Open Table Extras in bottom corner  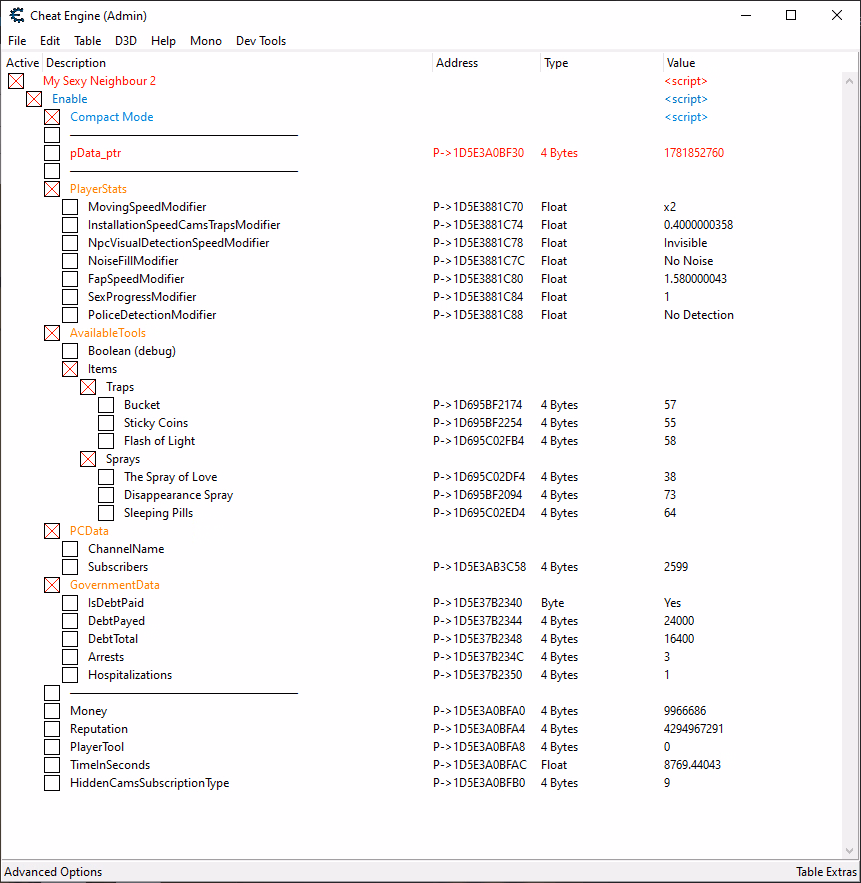pyautogui.click(x=824, y=872)
